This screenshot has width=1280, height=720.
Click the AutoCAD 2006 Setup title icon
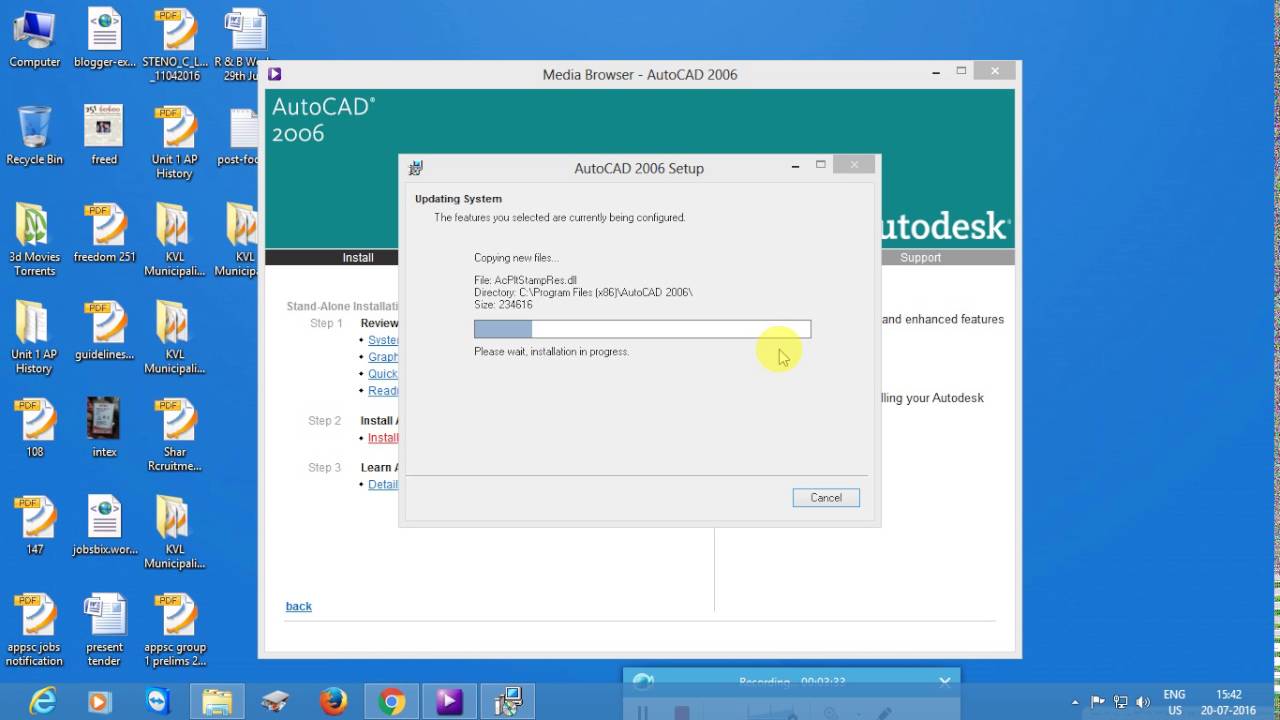coord(416,168)
